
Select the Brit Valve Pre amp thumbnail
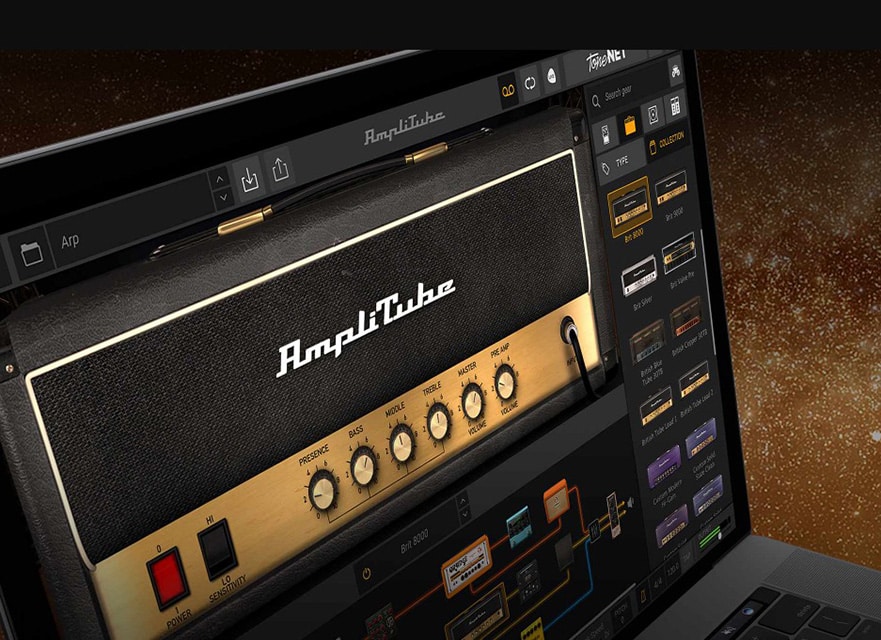pyautogui.click(x=679, y=254)
